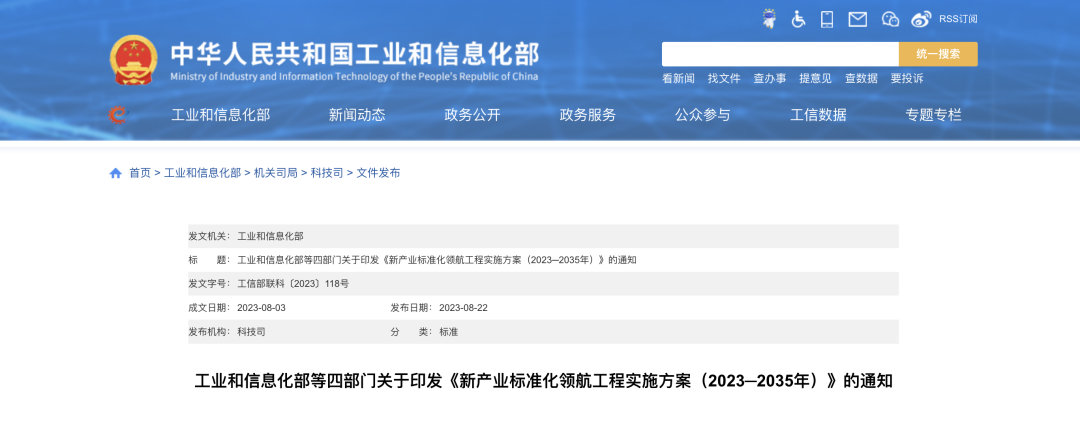Image resolution: width=1080 pixels, height=422 pixels.
Task: Select document number 工信部联科〔2023〕118号
Action: point(293,284)
